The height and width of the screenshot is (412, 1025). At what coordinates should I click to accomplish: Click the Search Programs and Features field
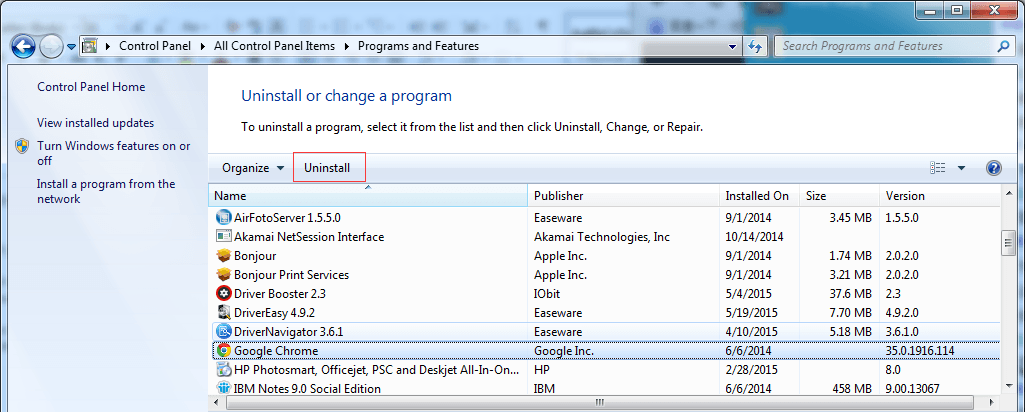885,46
